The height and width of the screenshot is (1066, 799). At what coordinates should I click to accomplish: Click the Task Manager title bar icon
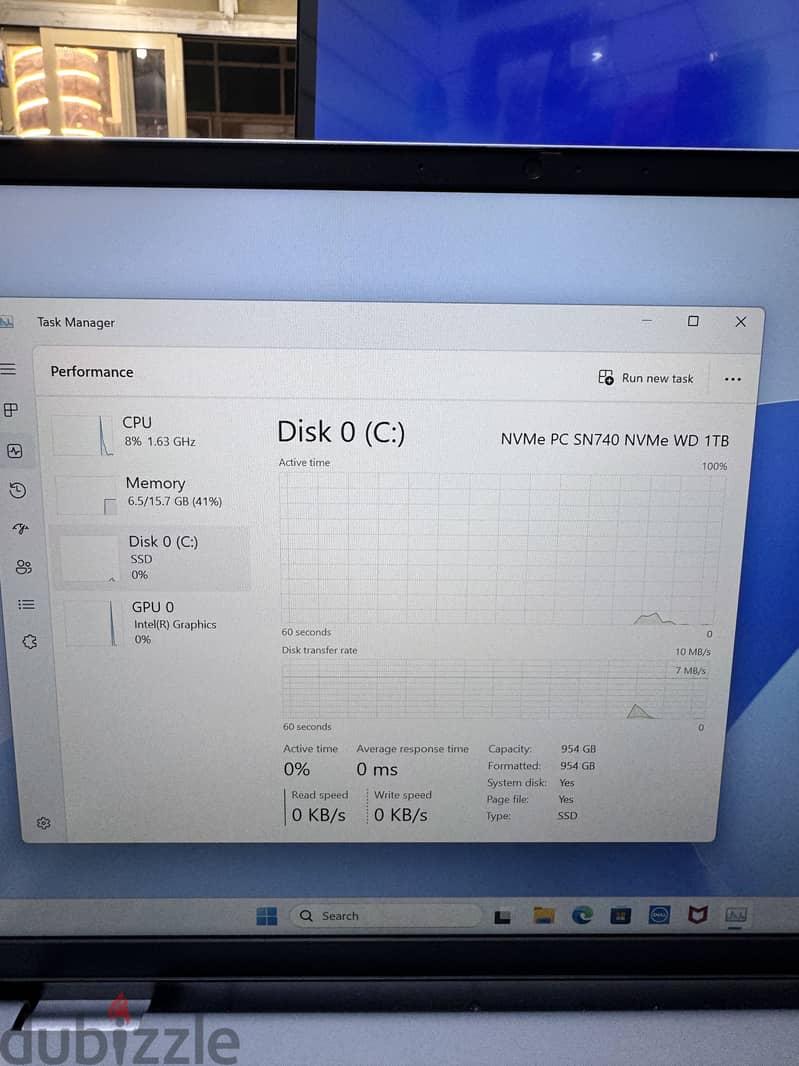(x=6, y=322)
